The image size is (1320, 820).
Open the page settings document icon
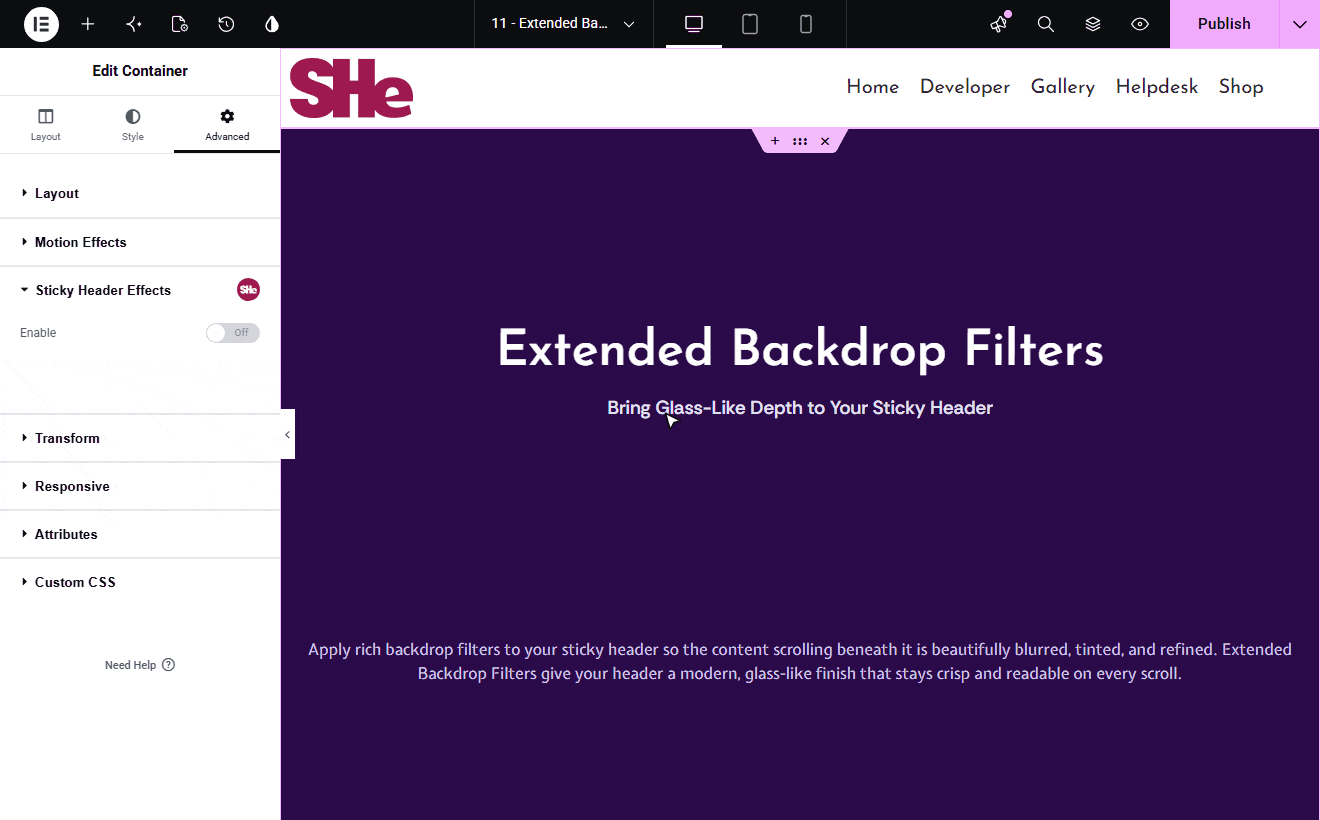180,24
